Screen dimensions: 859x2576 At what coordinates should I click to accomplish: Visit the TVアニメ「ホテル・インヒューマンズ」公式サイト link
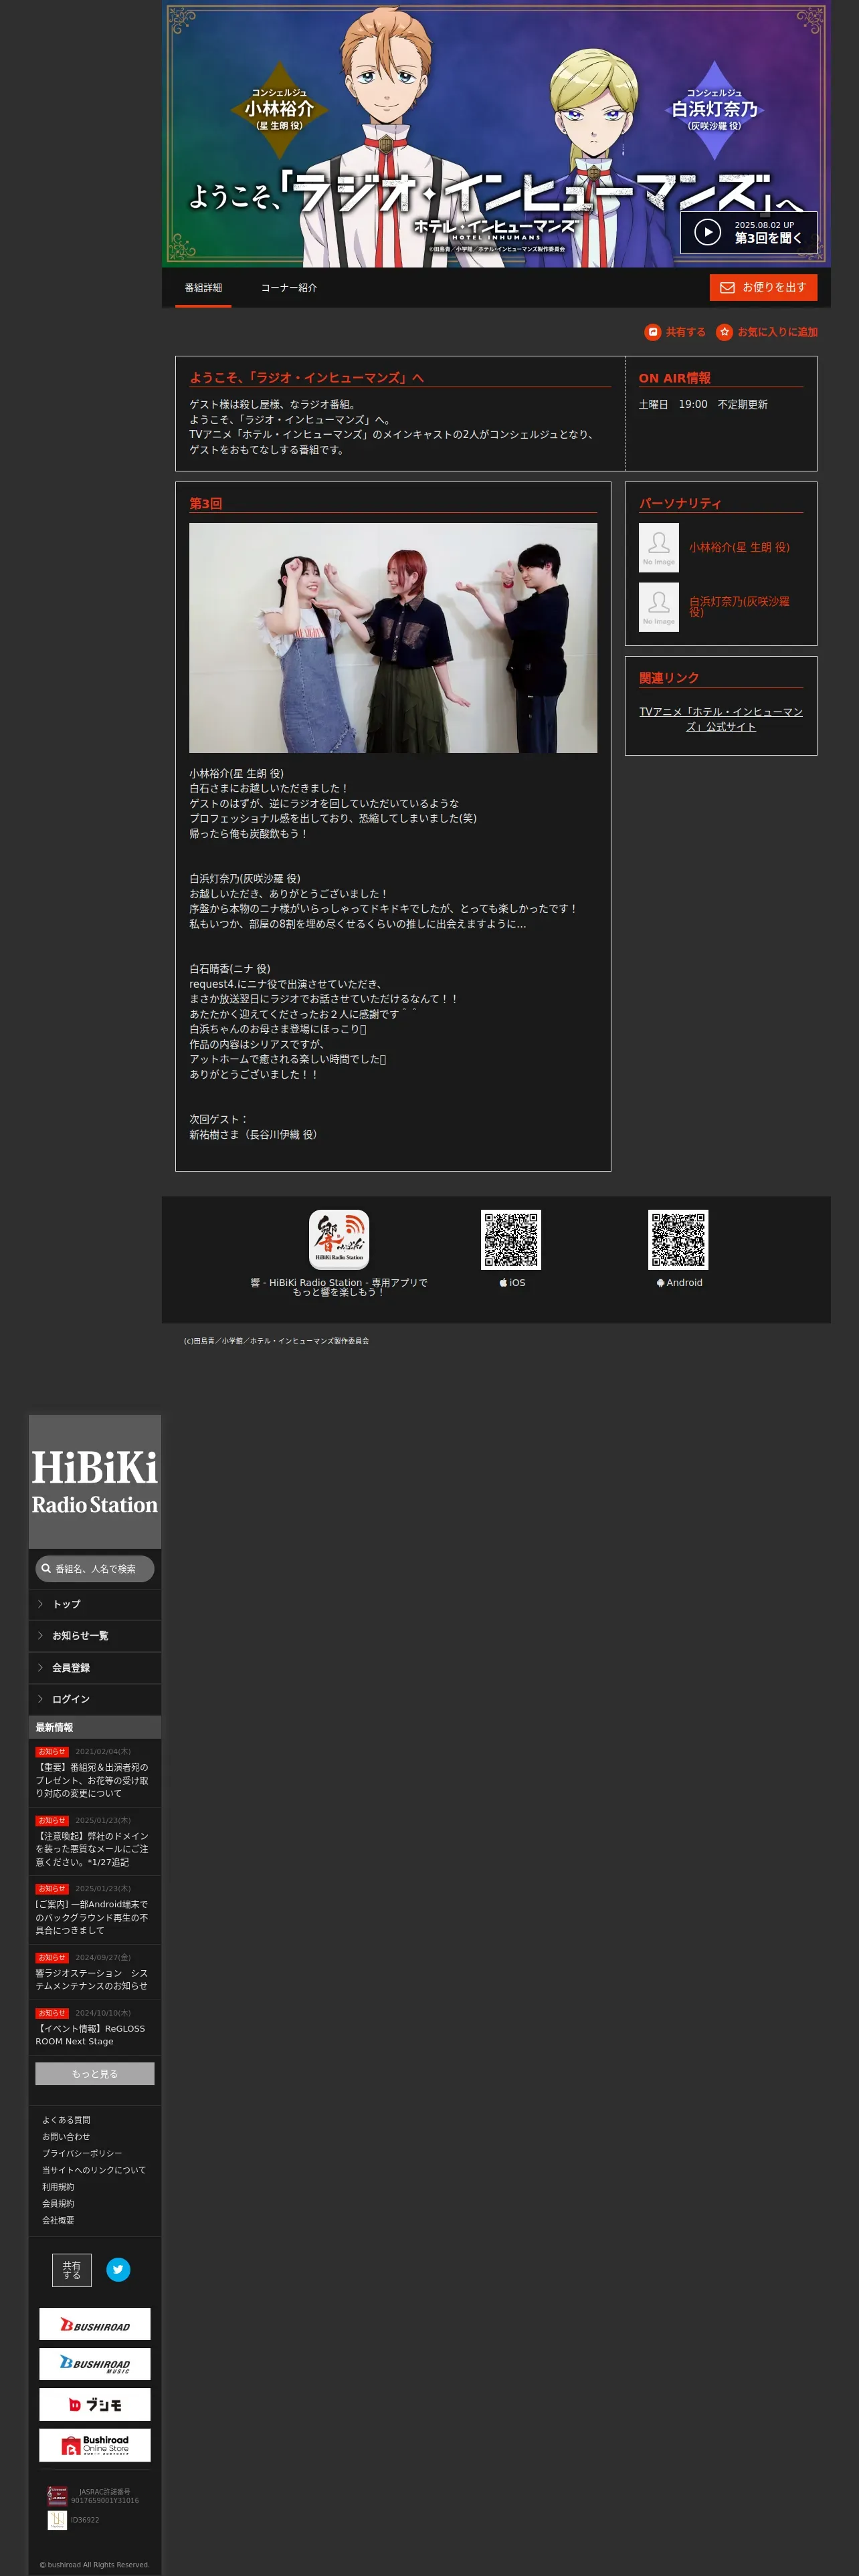pos(721,719)
